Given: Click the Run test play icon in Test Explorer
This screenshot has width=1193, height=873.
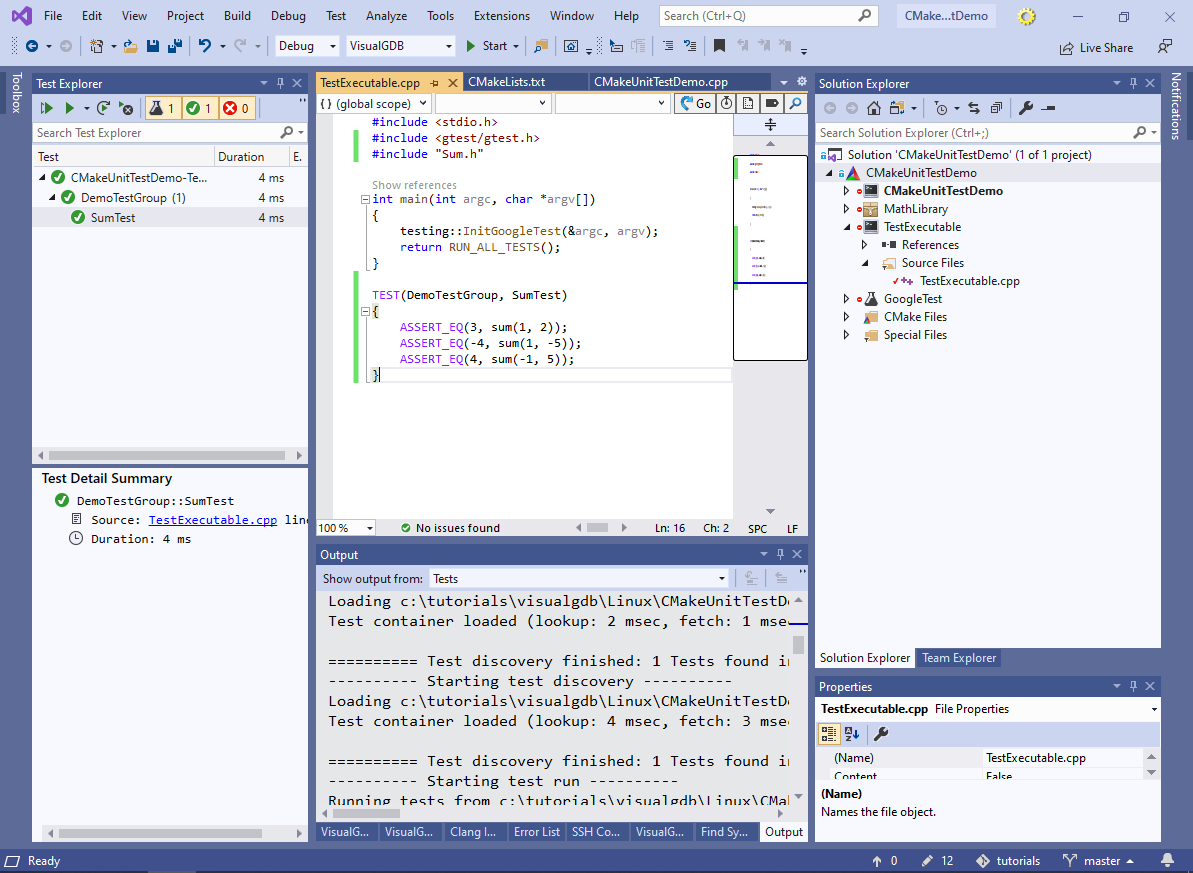Looking at the screenshot, I should pyautogui.click(x=69, y=108).
